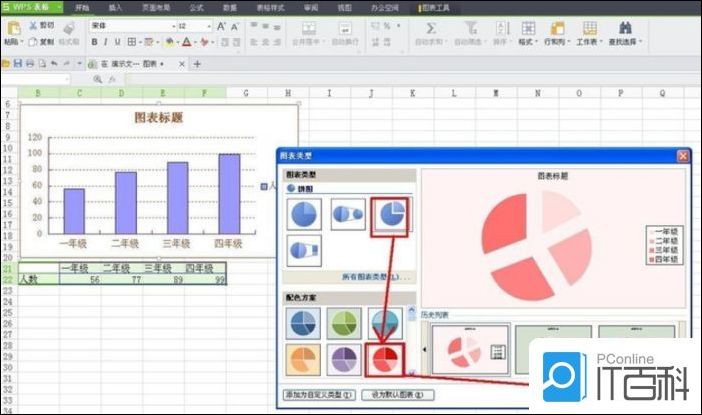Click the Print icon in quick toolbar
The height and width of the screenshot is (415, 702).
[x=30, y=64]
